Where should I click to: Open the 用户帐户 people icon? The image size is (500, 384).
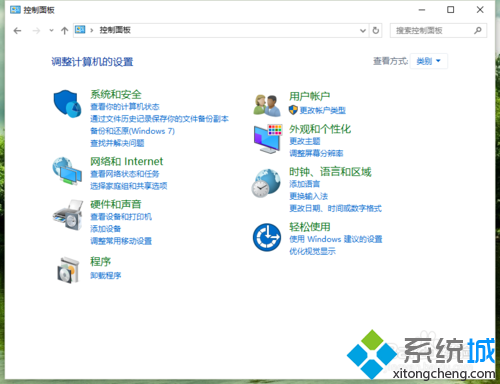pos(267,105)
